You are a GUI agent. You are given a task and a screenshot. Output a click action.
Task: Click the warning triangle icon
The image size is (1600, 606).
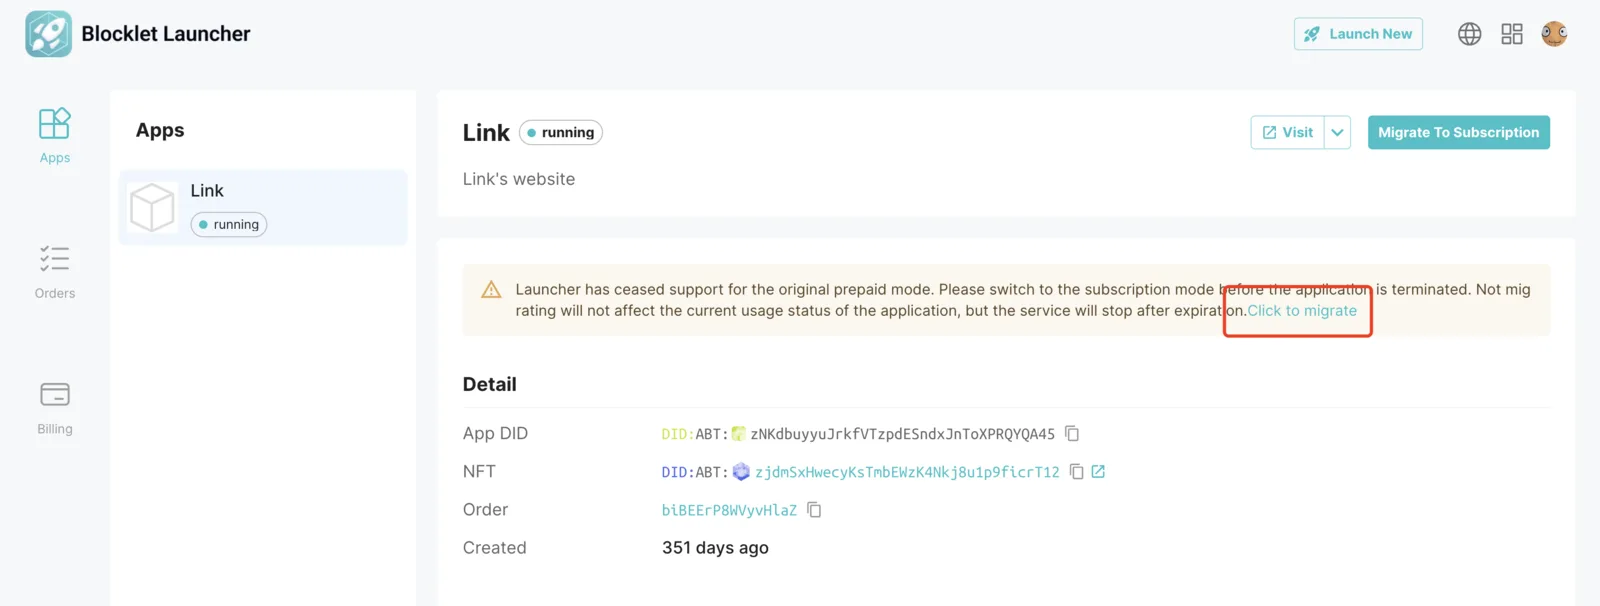(x=491, y=290)
